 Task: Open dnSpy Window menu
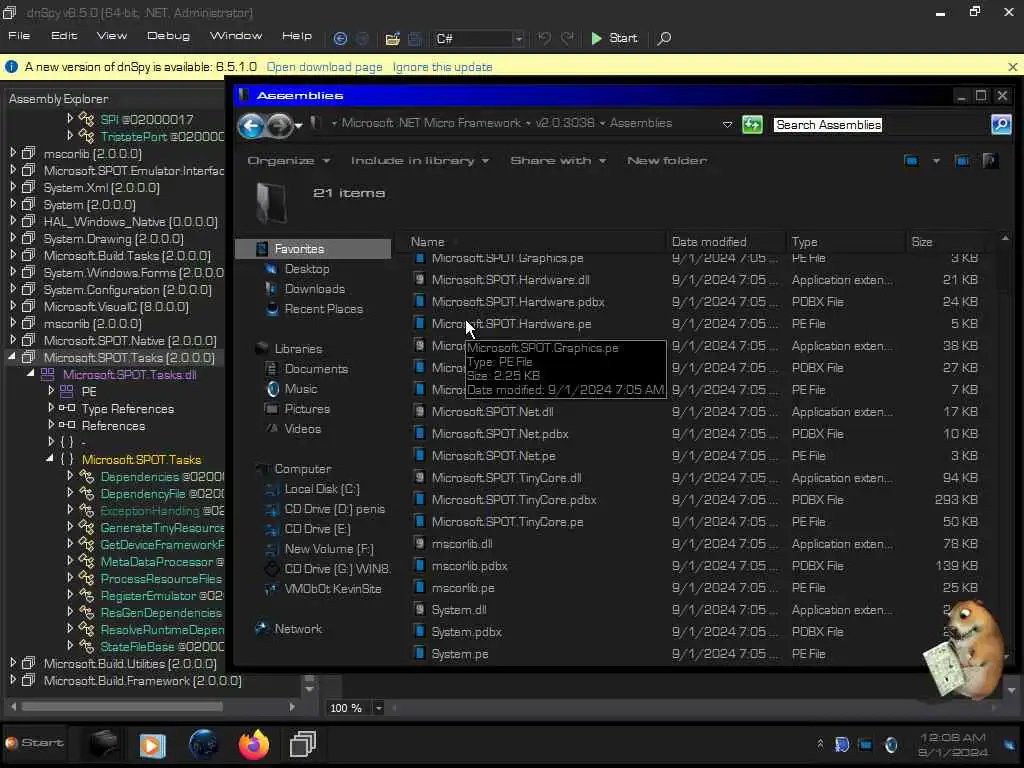[x=236, y=36]
